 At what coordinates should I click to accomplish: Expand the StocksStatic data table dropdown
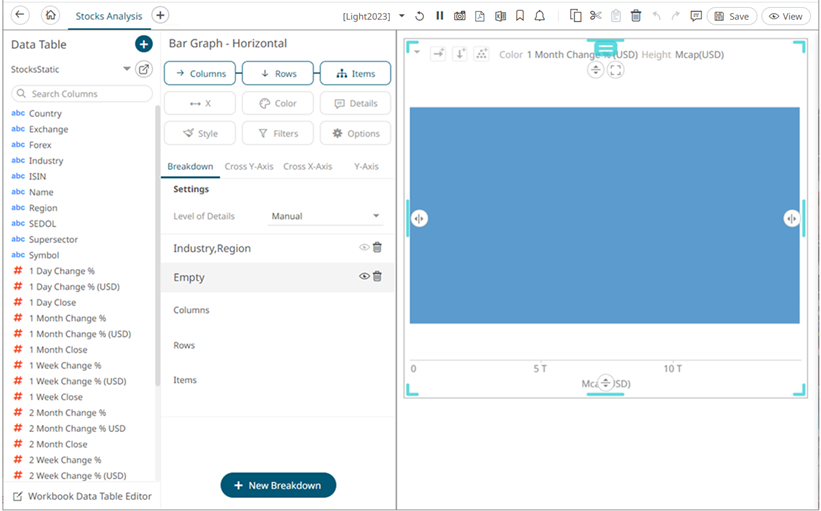point(127,69)
